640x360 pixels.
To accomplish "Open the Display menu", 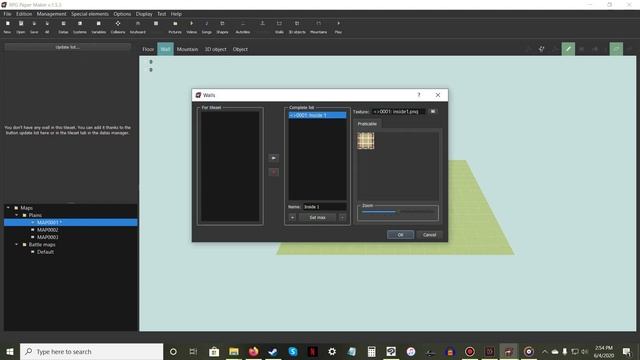I will coord(144,14).
